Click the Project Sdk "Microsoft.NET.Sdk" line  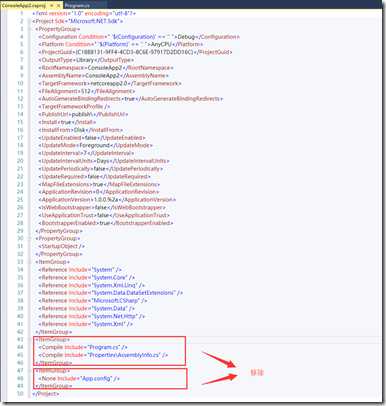(78, 21)
